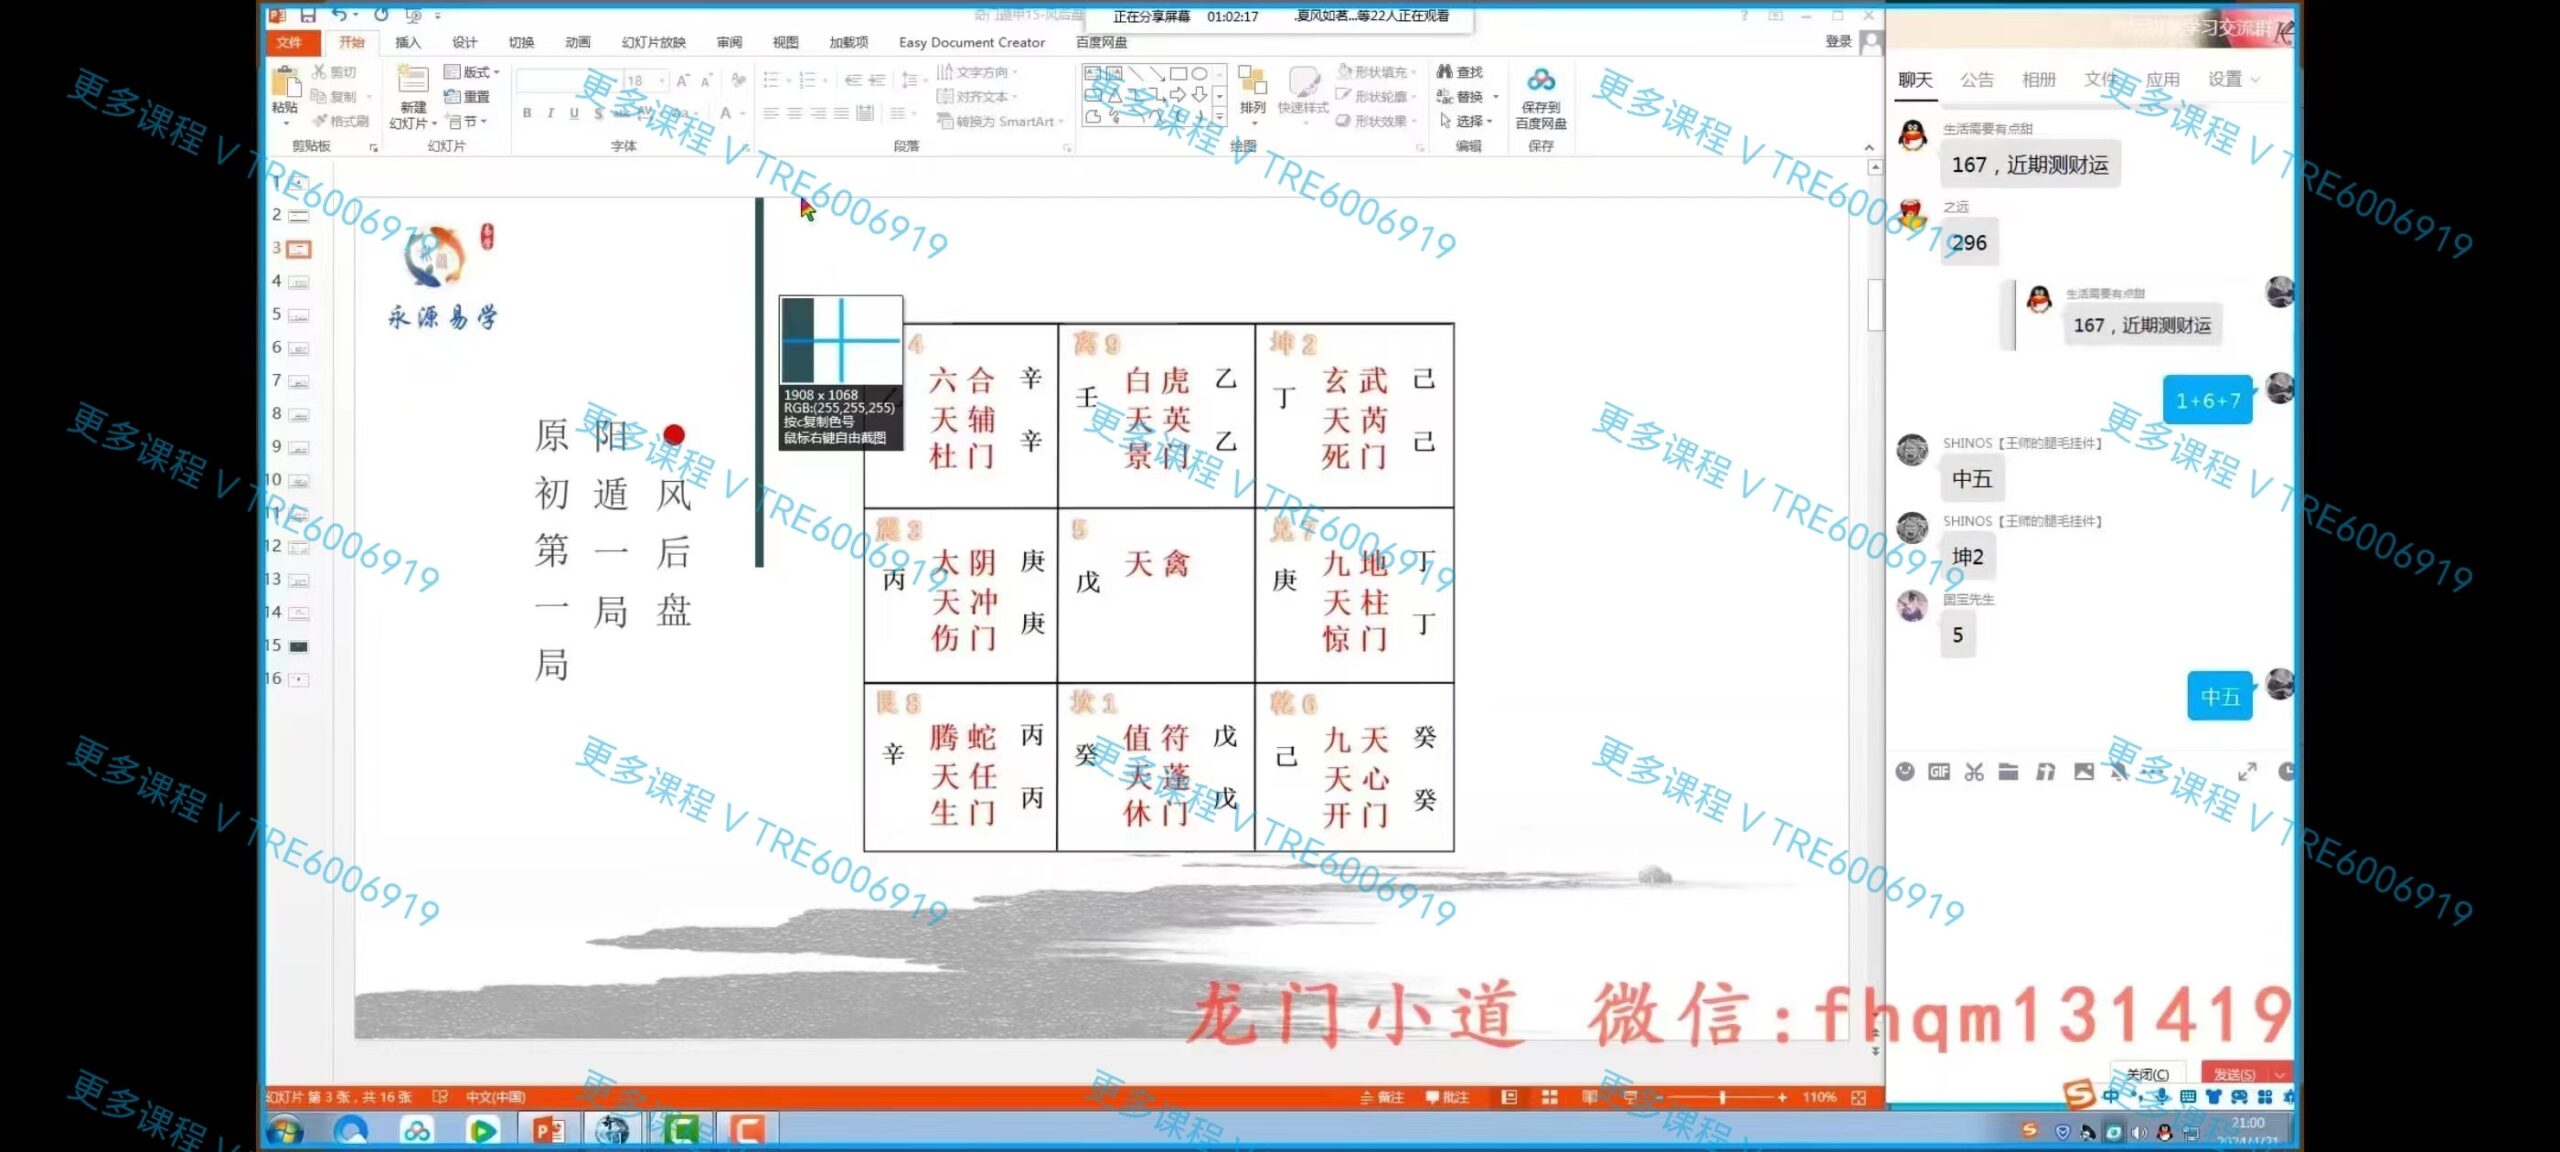Click the Close (关闭) button in chat
The image size is (2560, 1152).
click(x=2148, y=1074)
